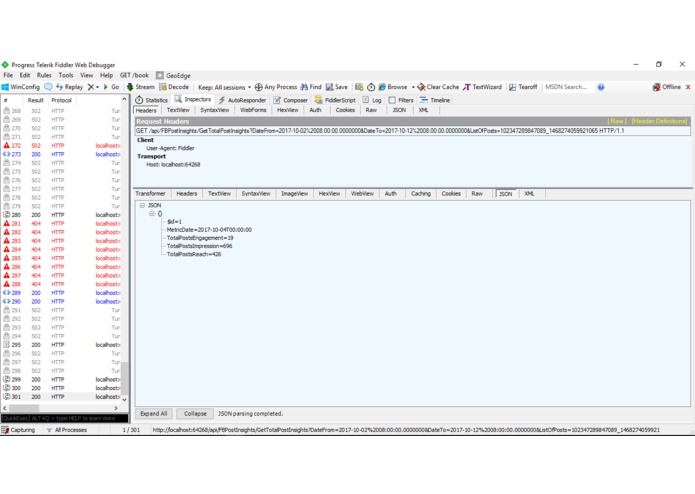
Task: Select session 273 in list
Action: tap(62, 154)
